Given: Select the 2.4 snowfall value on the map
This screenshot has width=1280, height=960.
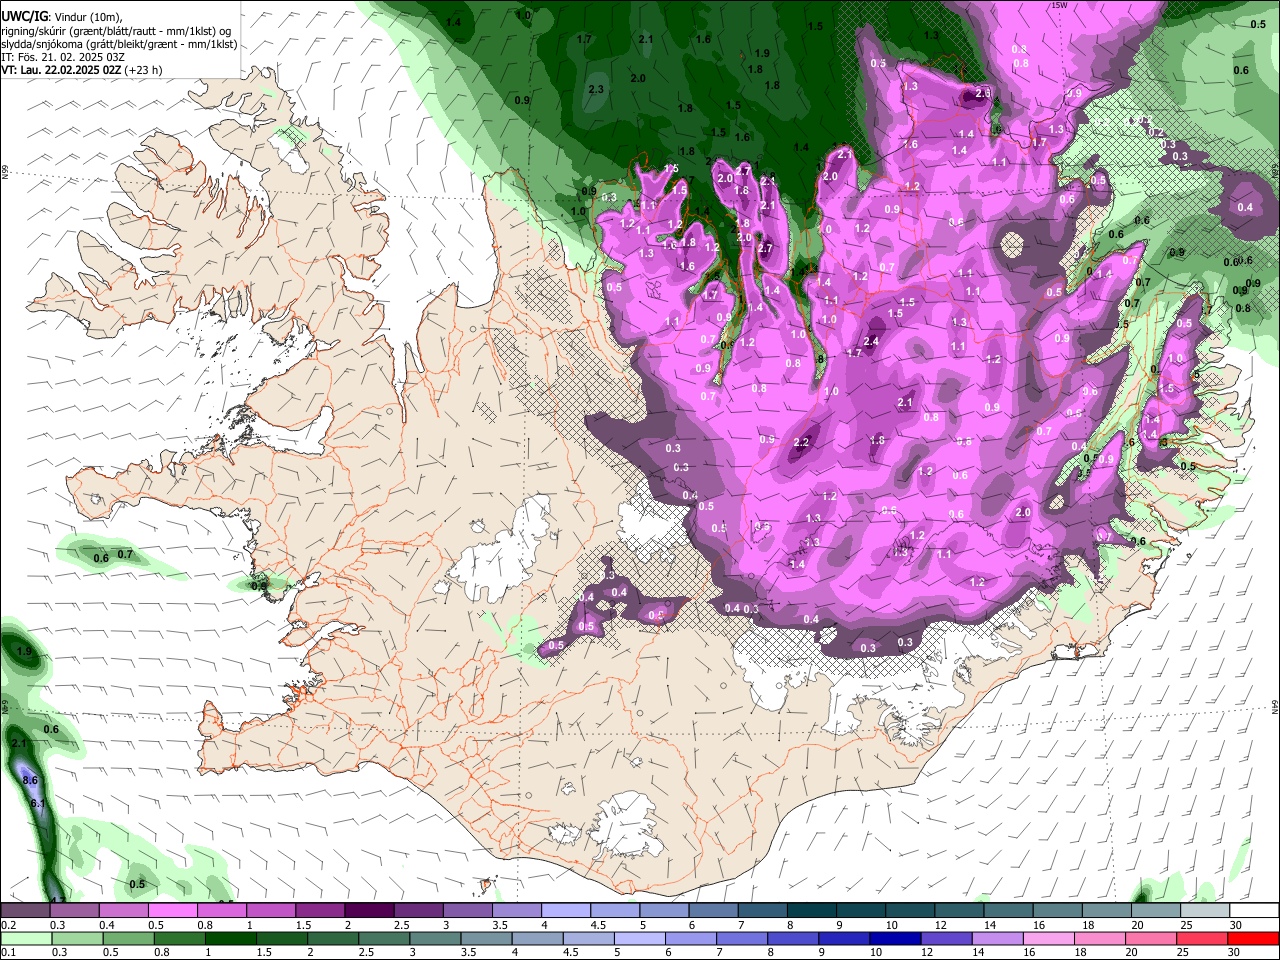Looking at the screenshot, I should [871, 341].
